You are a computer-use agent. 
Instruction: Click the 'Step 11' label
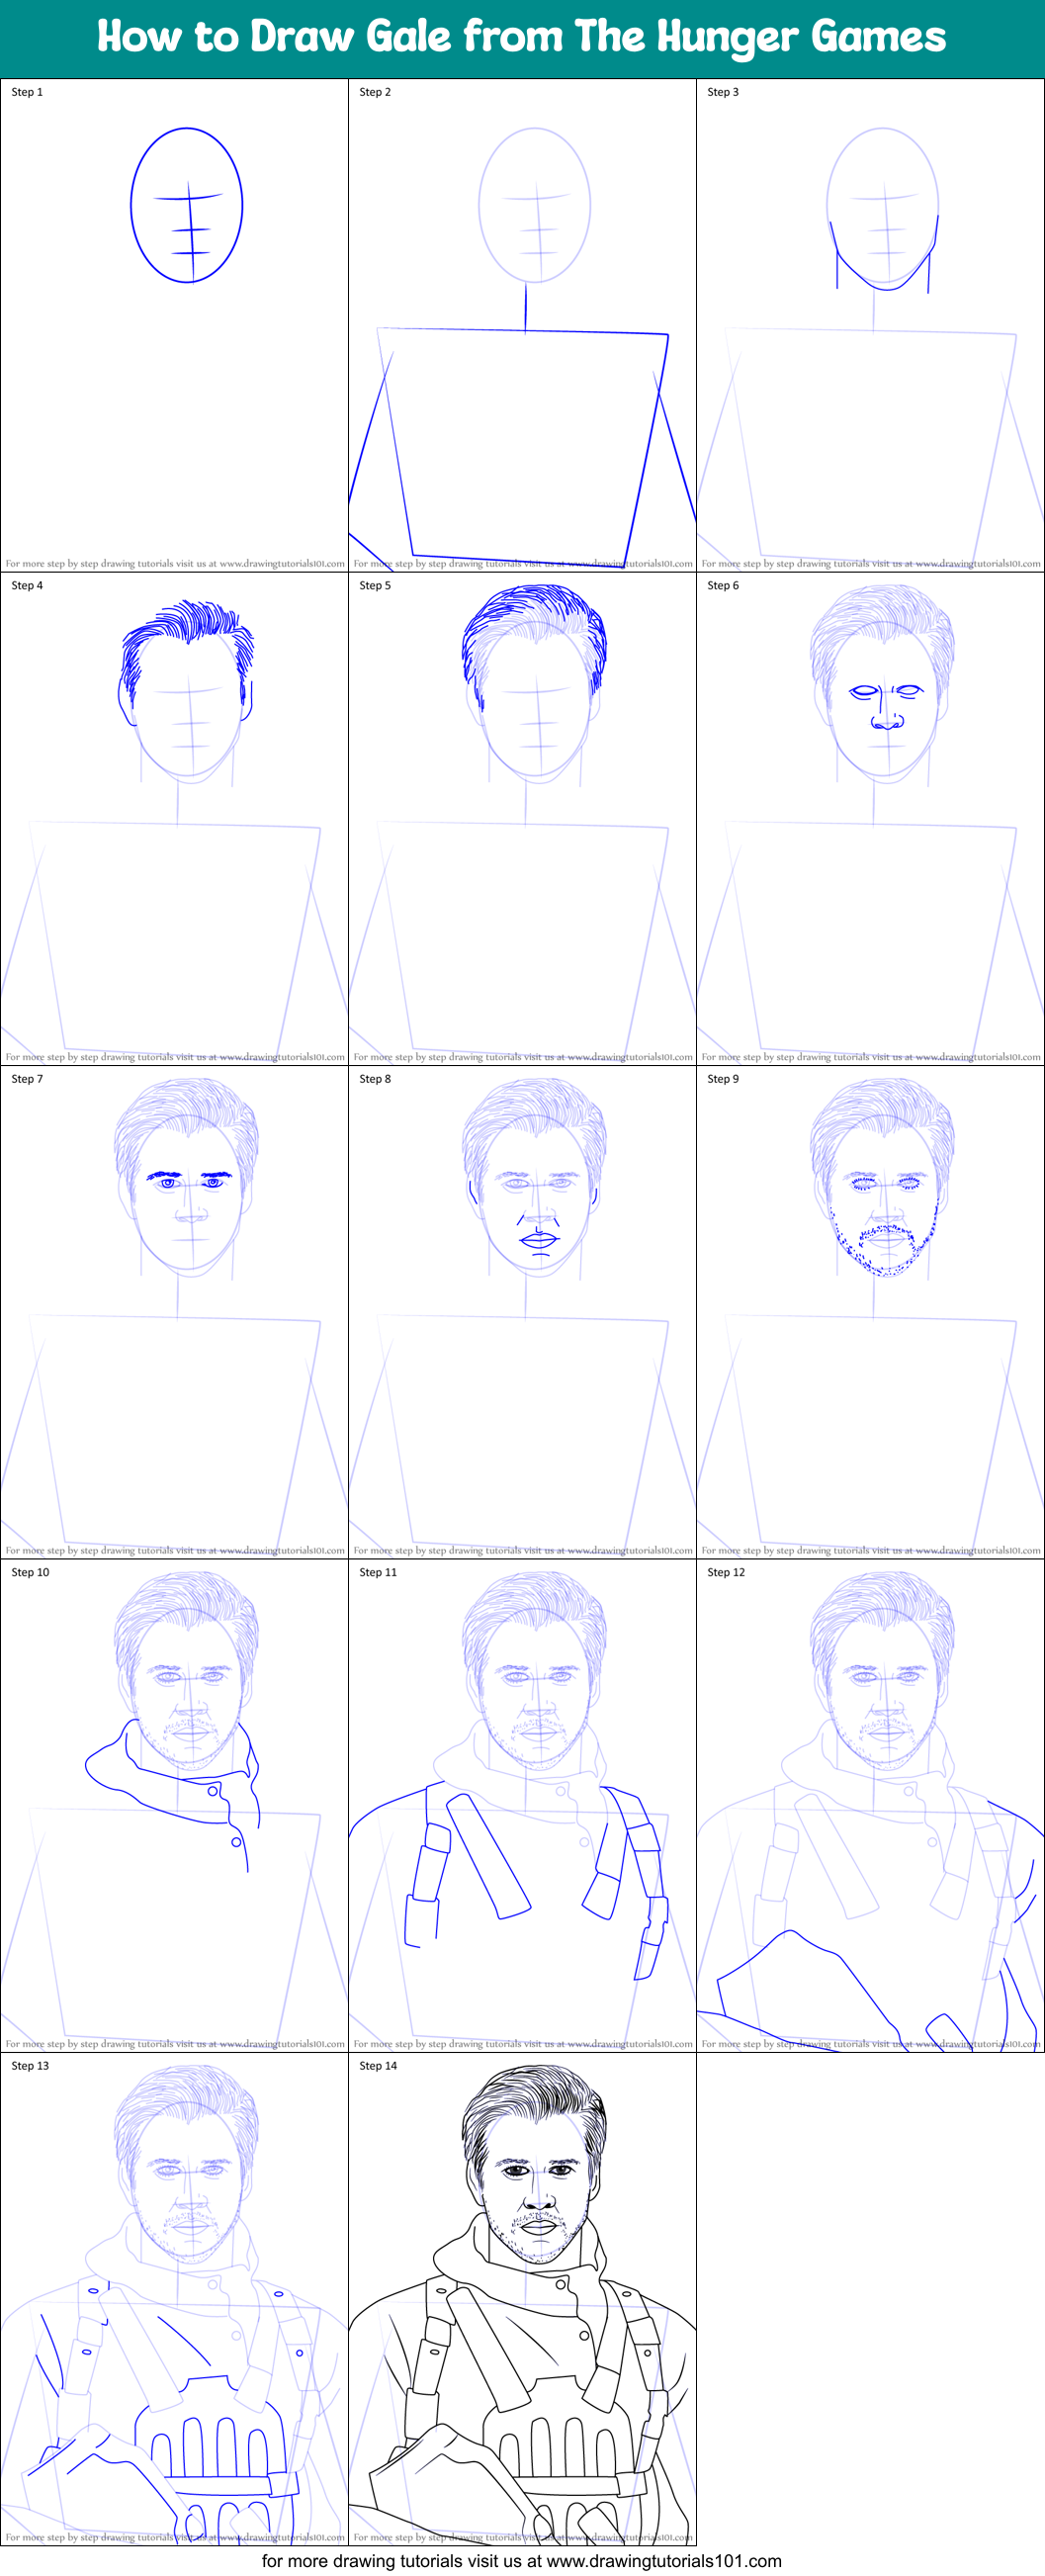click(x=378, y=1573)
